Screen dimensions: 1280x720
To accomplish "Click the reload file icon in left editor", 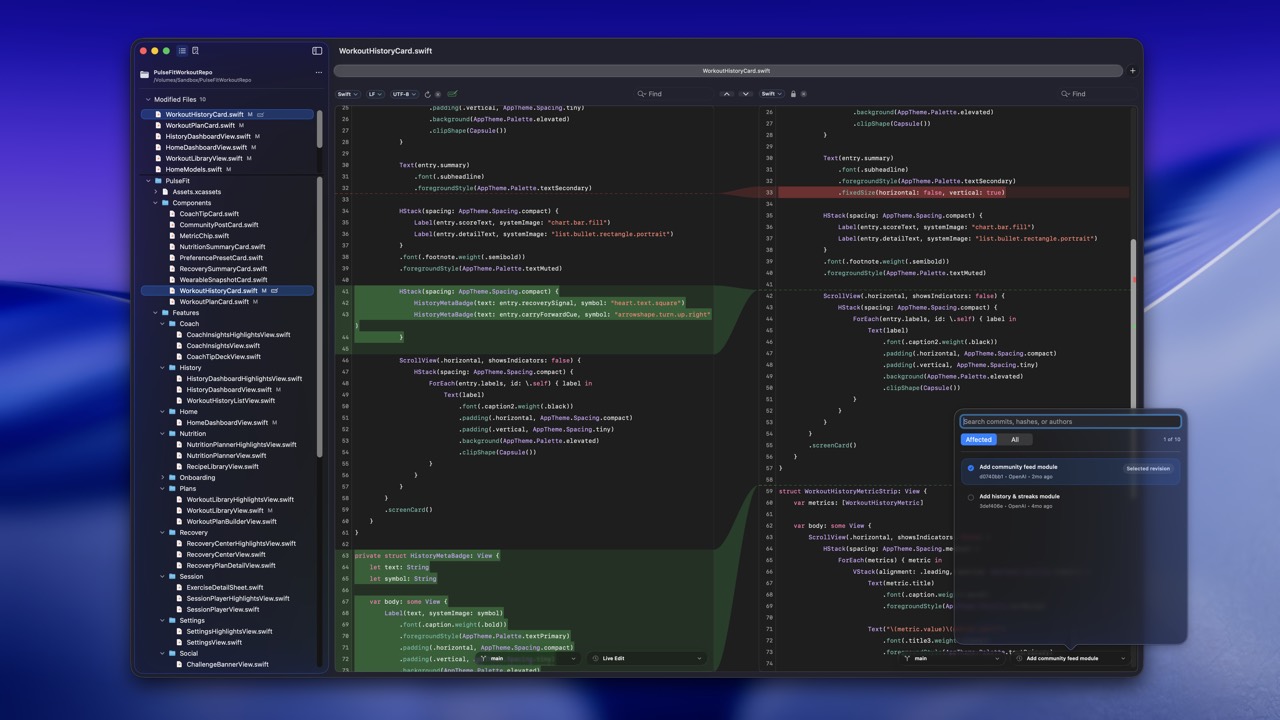I will click(428, 94).
